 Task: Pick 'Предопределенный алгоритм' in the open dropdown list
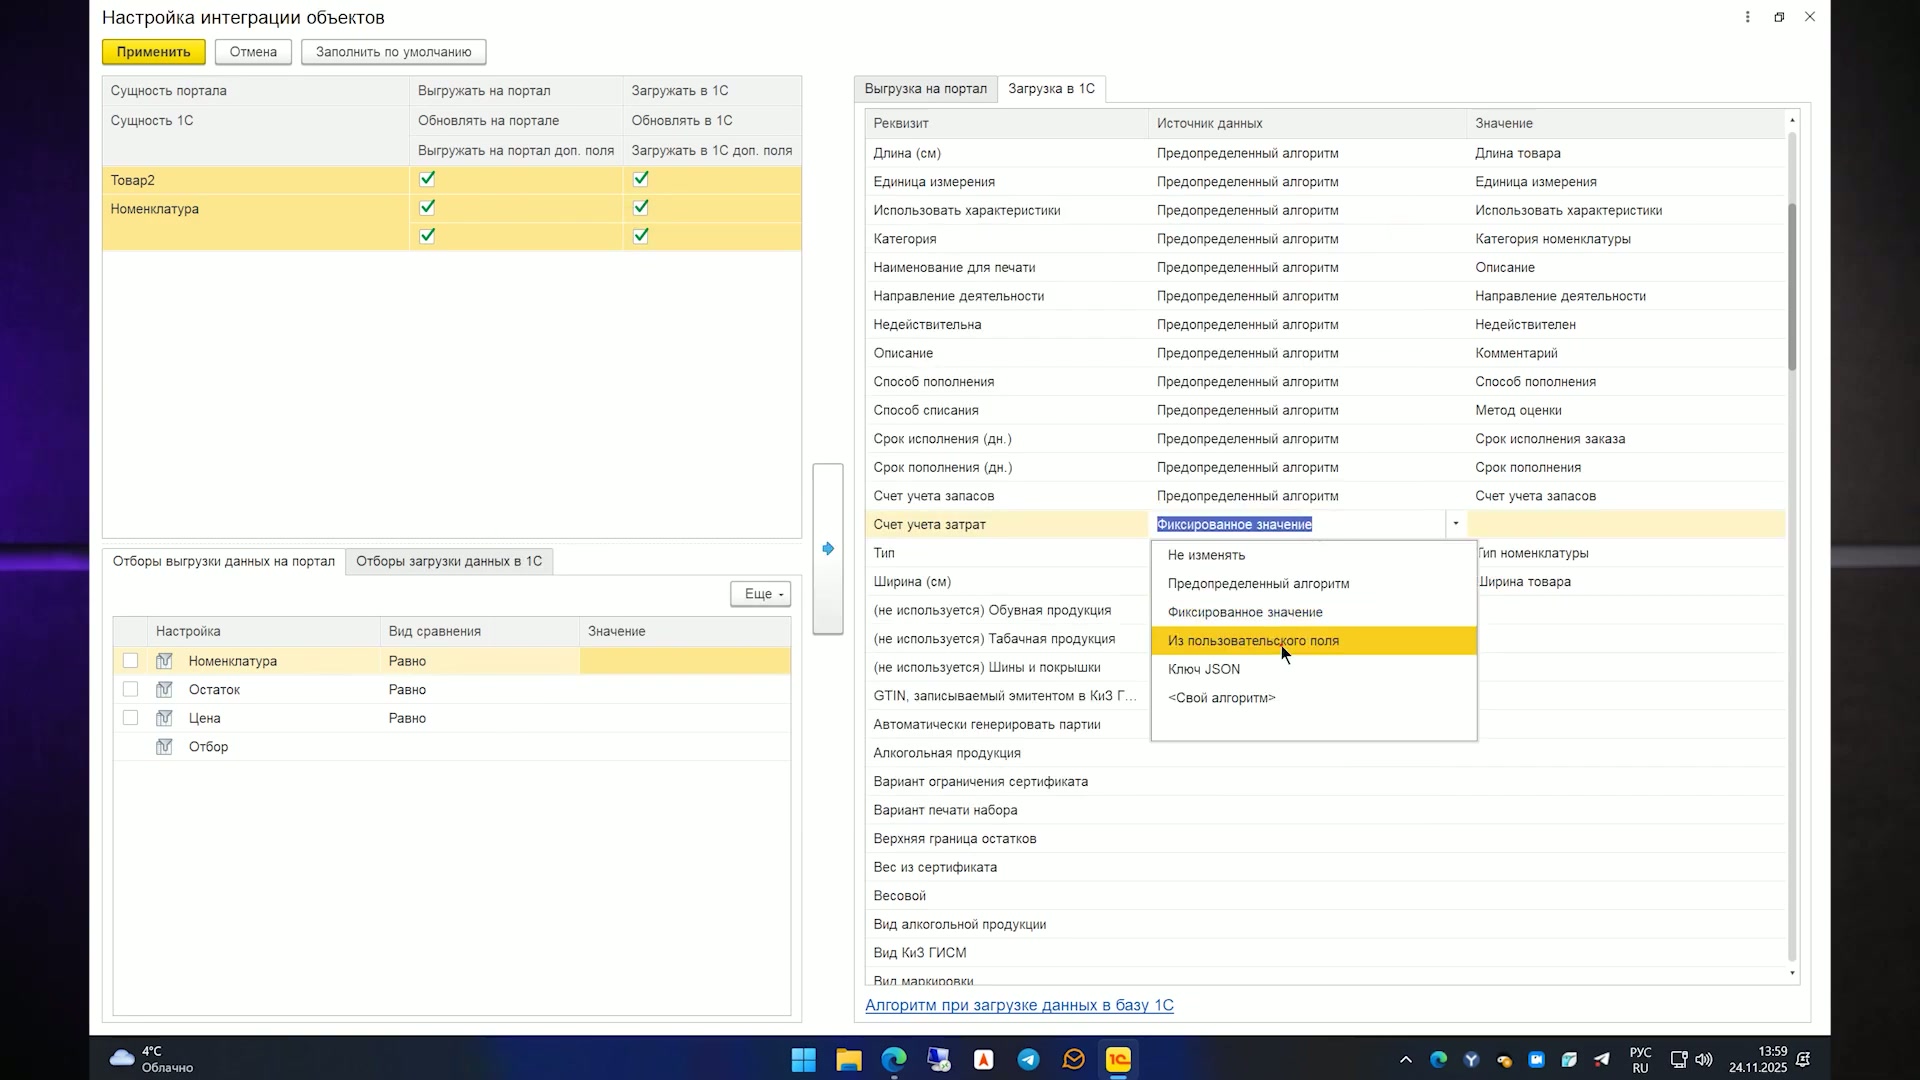tap(1313, 584)
